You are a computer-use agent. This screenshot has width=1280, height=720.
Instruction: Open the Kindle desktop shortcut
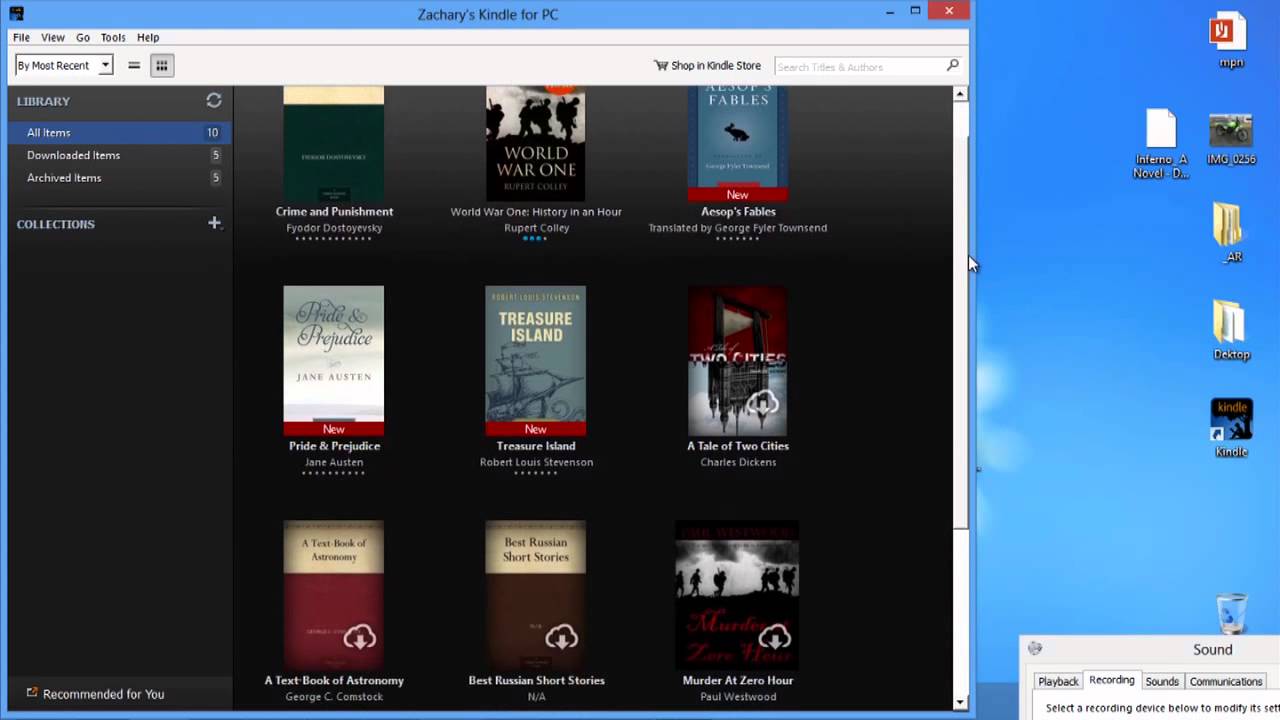[x=1231, y=428]
